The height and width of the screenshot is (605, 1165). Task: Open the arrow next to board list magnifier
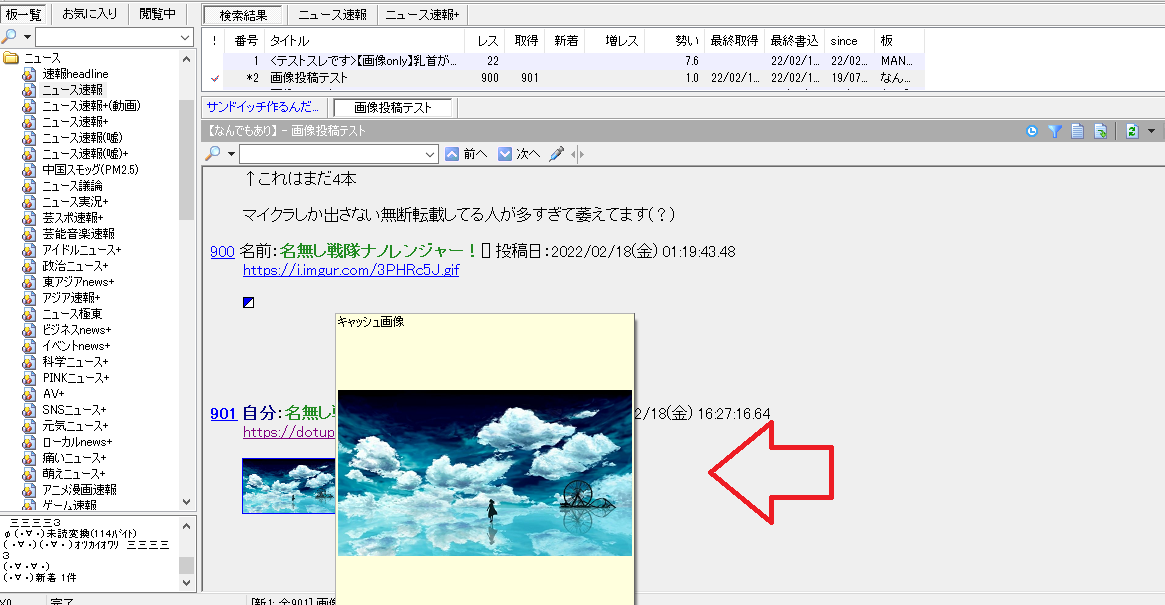pos(27,37)
